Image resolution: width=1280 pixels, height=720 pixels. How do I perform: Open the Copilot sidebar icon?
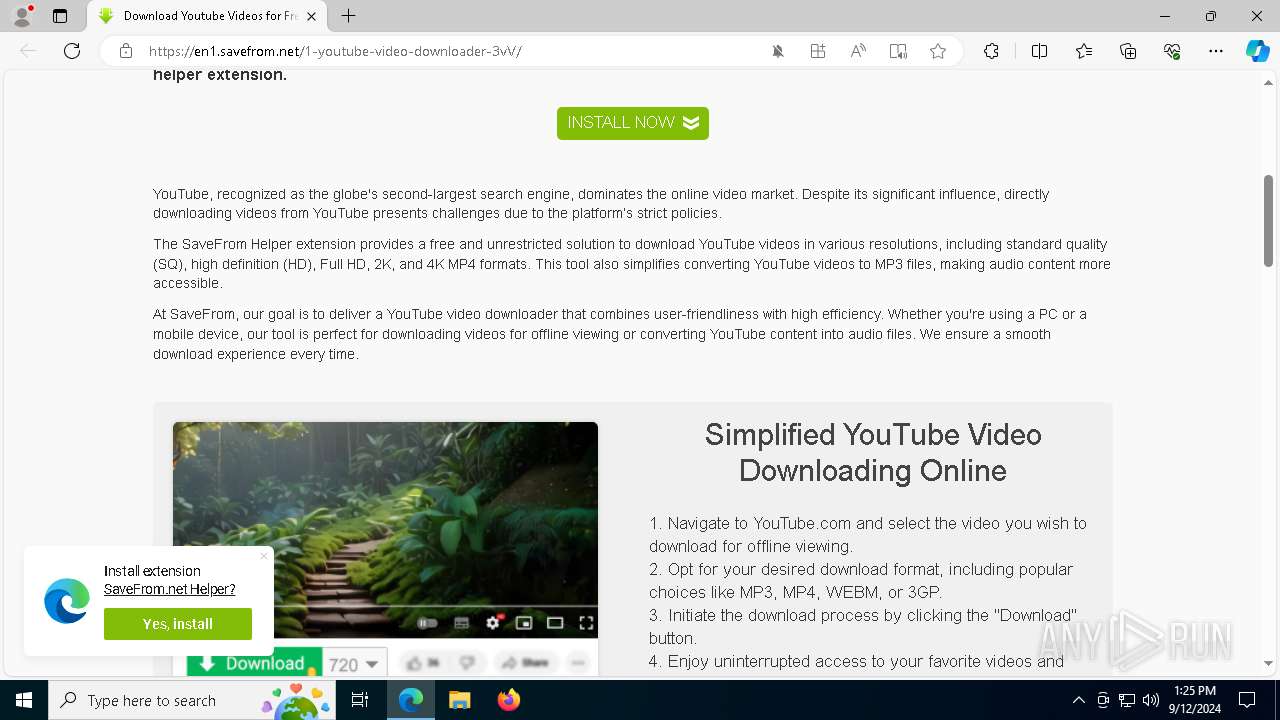[1257, 51]
